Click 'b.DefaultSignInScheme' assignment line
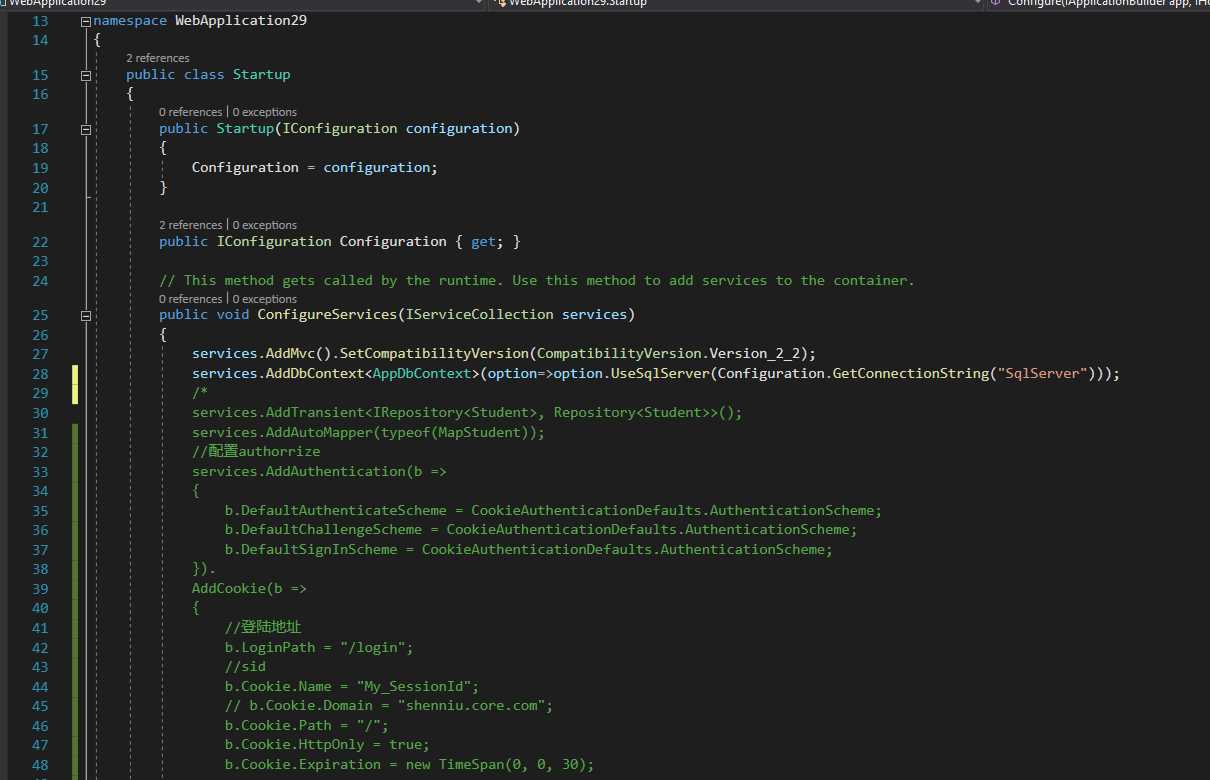1210x780 pixels. tap(529, 550)
